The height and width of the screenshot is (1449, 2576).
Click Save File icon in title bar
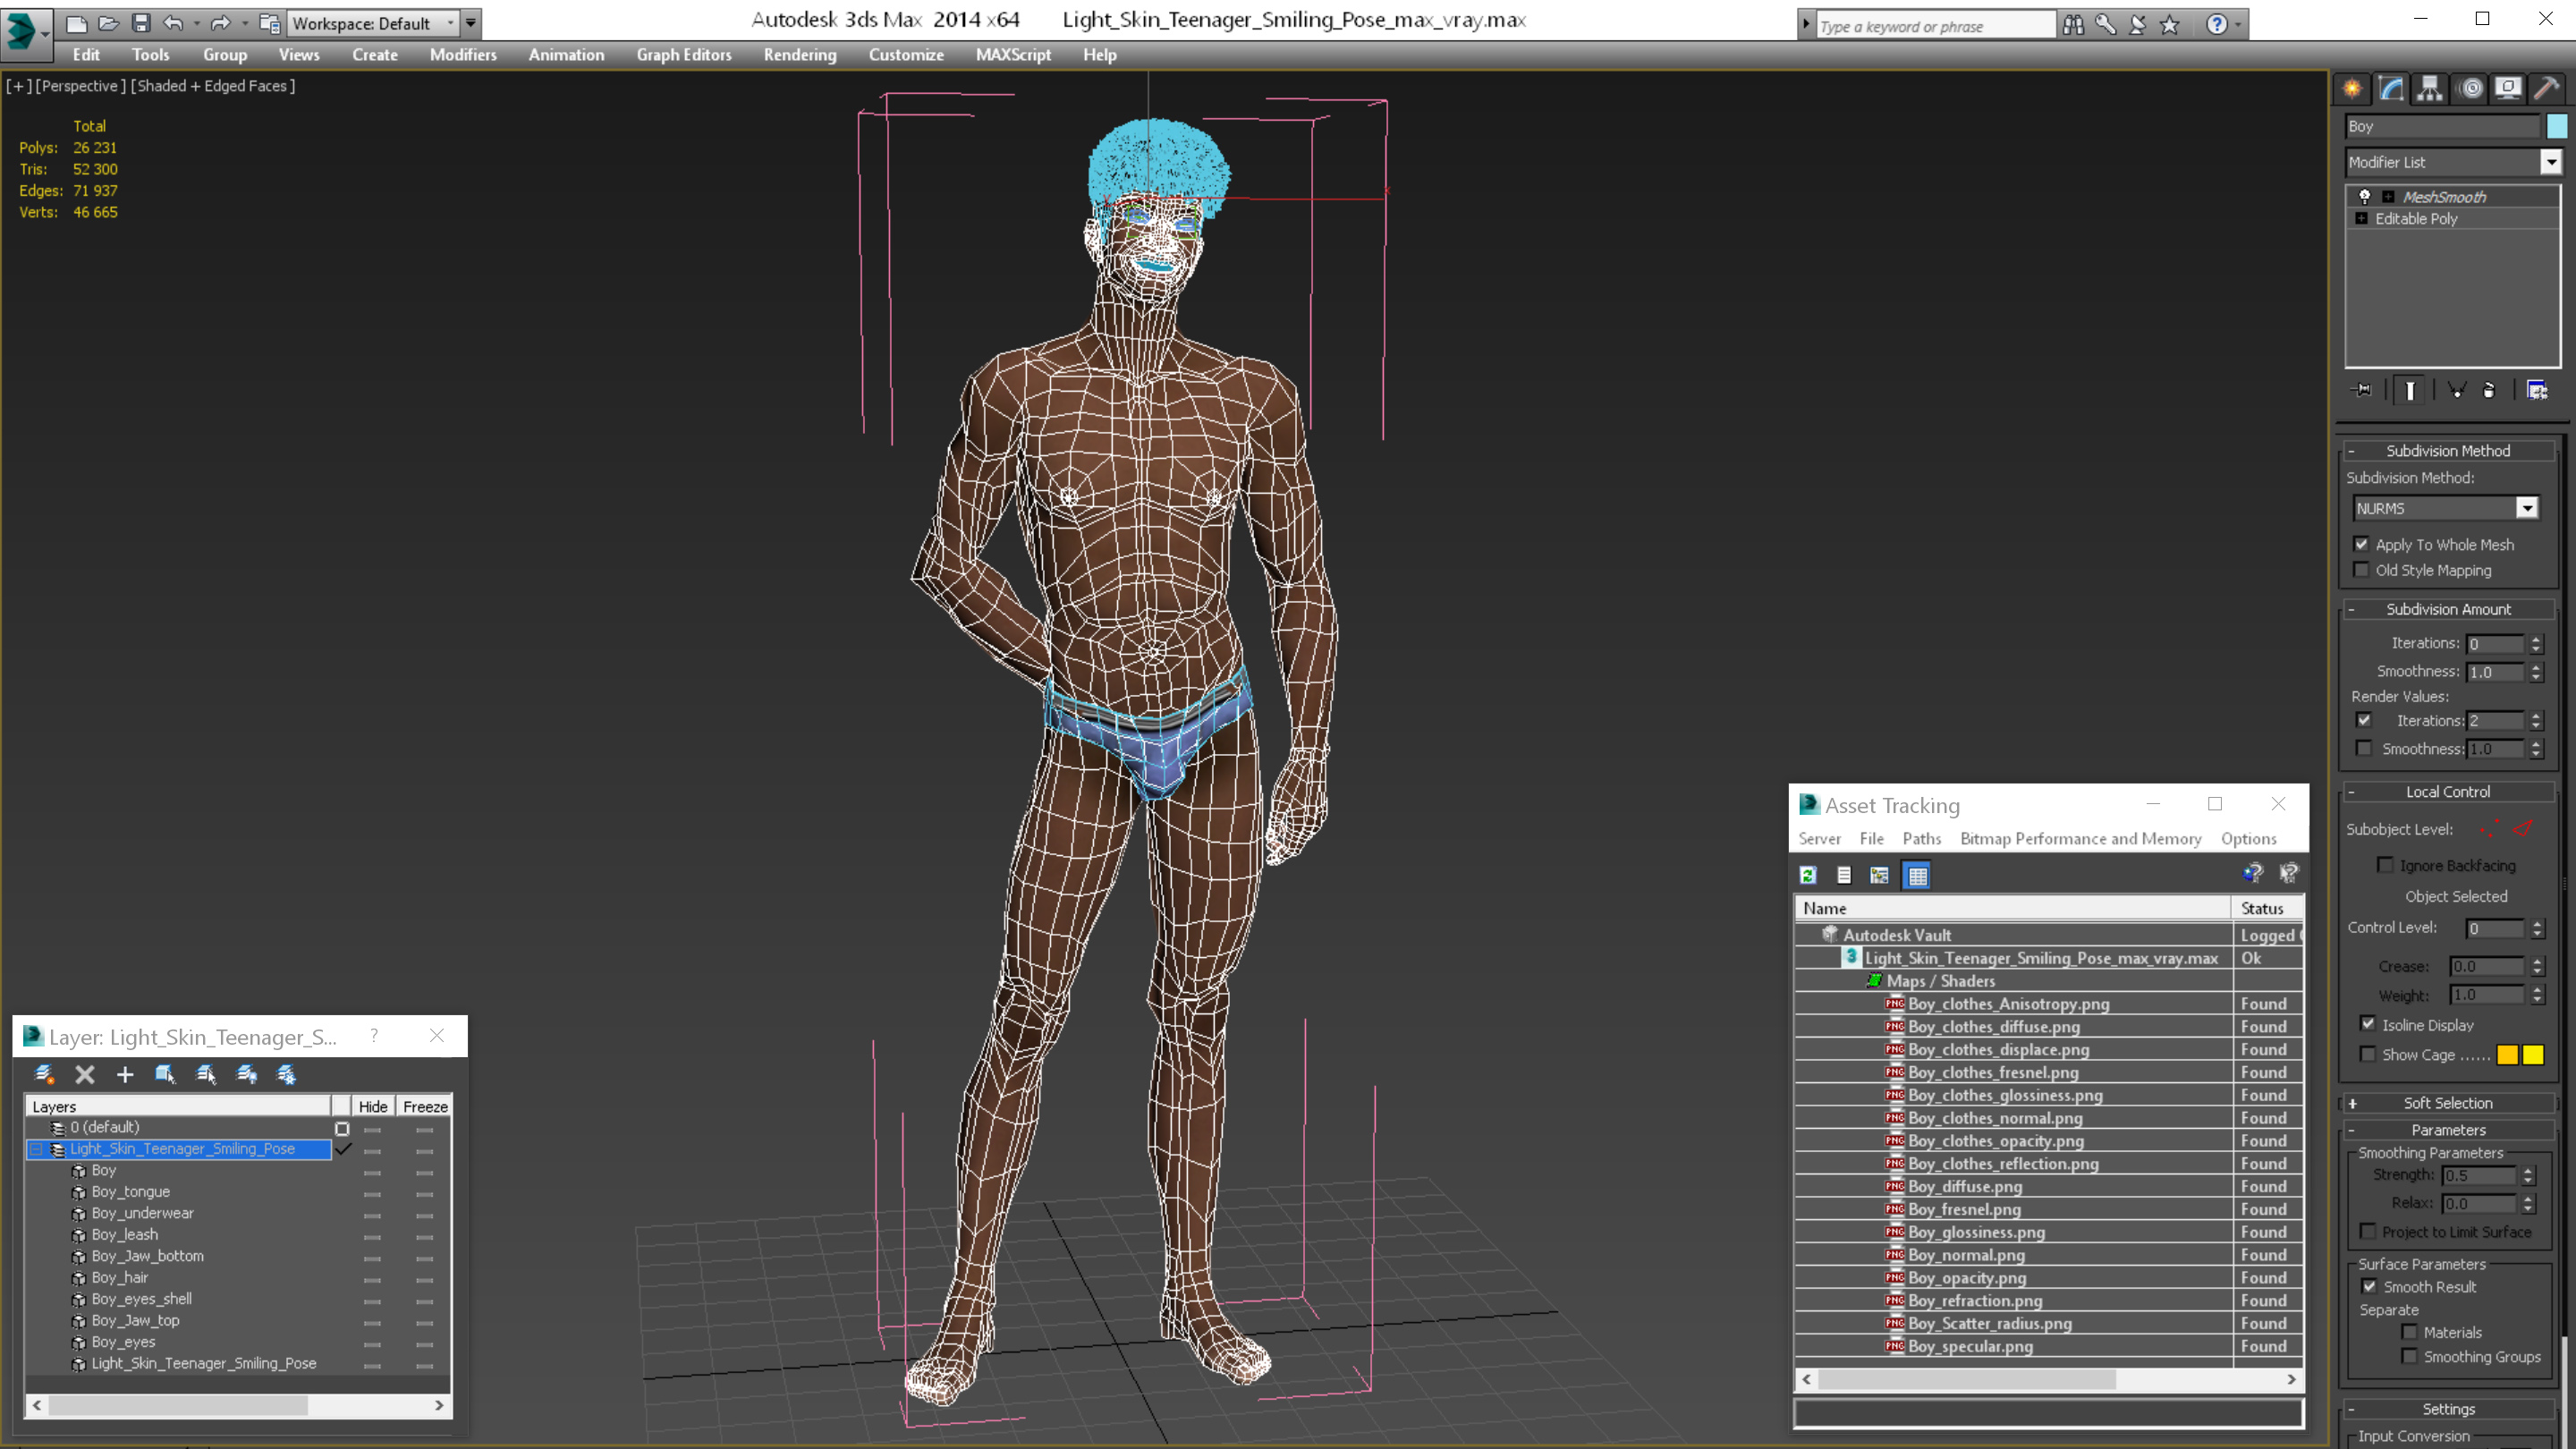pos(141,23)
